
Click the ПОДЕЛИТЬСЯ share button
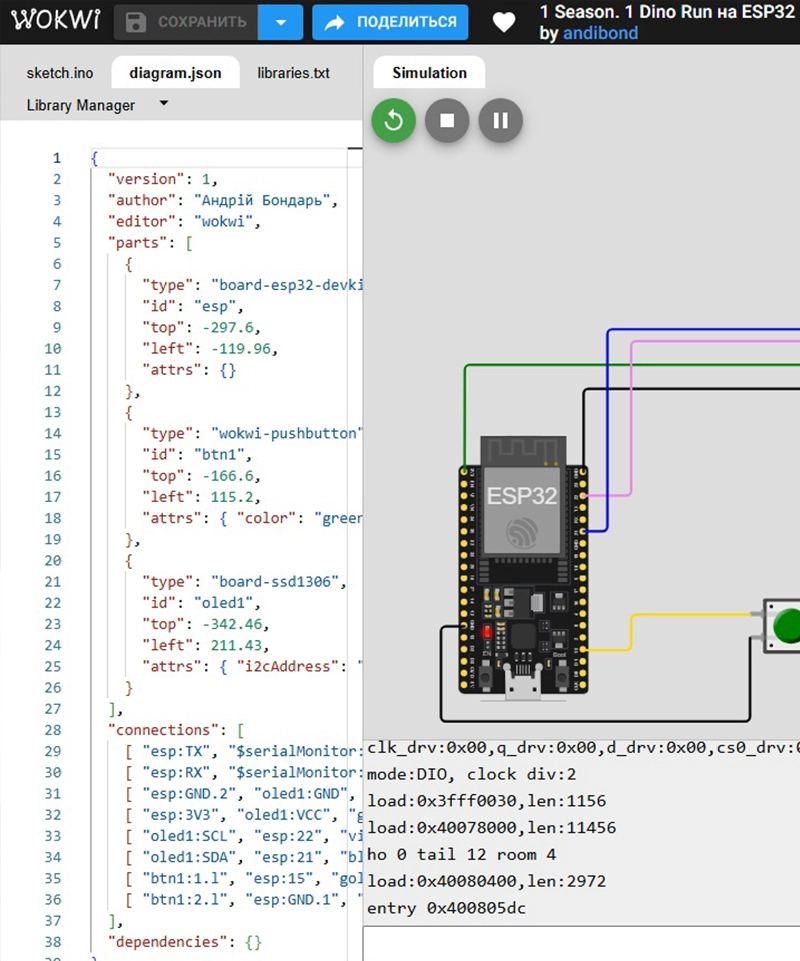pos(390,23)
